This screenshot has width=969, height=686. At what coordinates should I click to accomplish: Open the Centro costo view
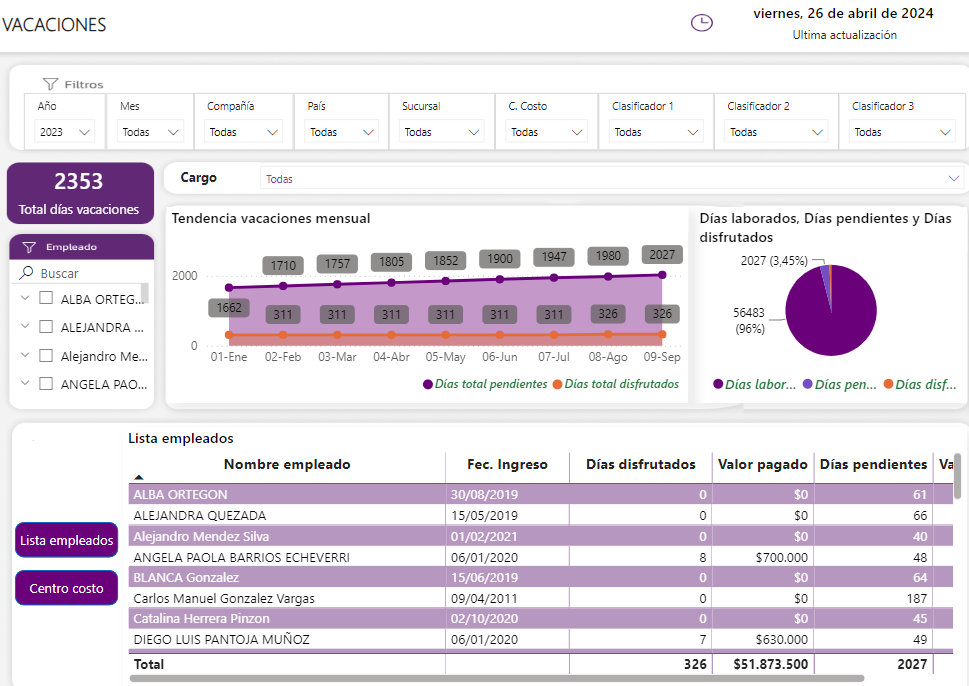[66, 588]
